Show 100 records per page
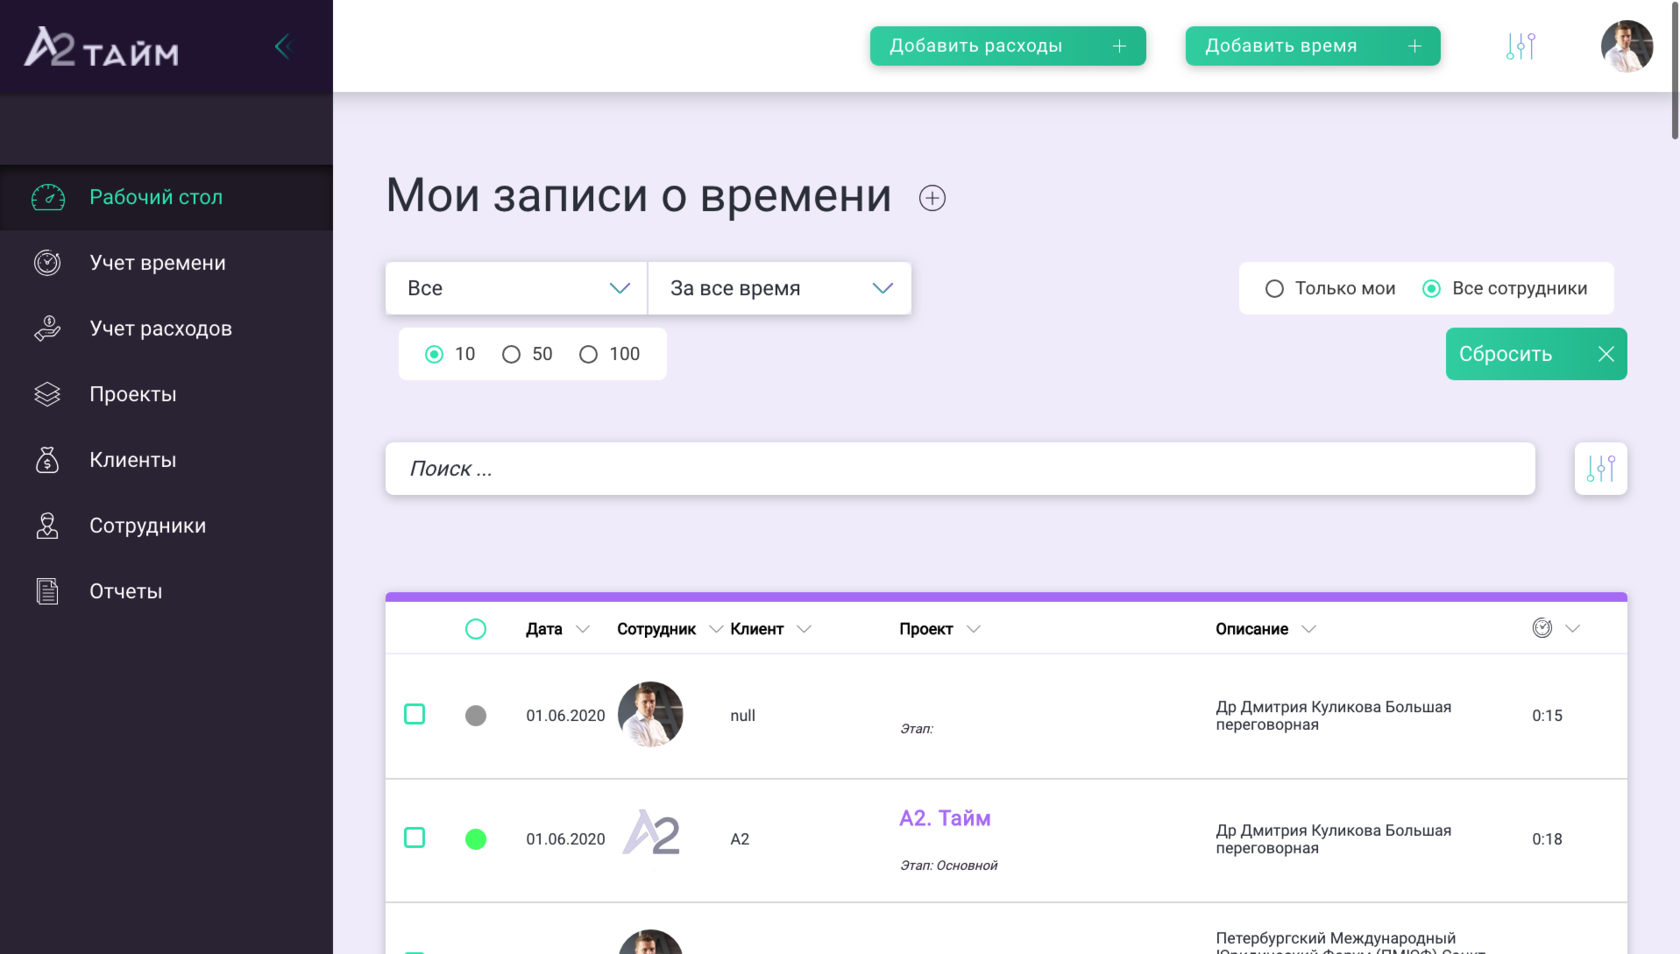 pyautogui.click(x=588, y=354)
